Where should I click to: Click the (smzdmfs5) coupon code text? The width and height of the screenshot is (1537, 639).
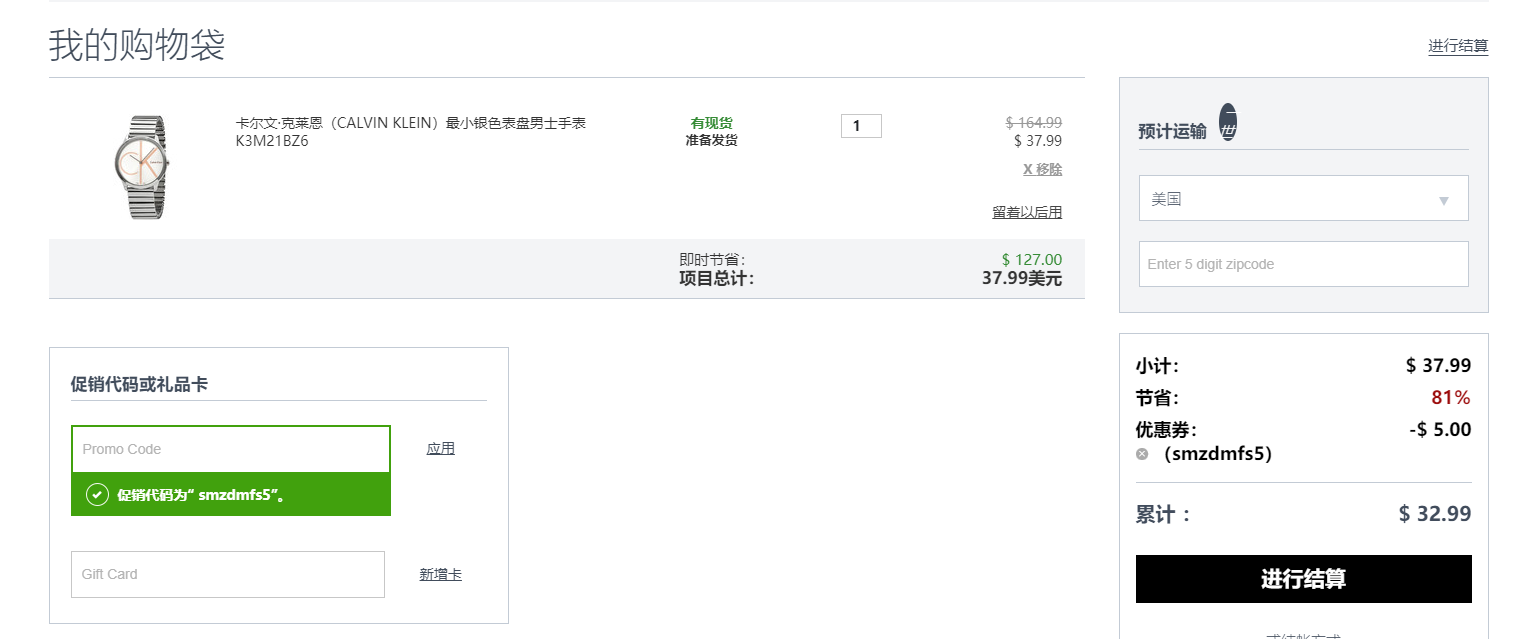pos(1217,454)
